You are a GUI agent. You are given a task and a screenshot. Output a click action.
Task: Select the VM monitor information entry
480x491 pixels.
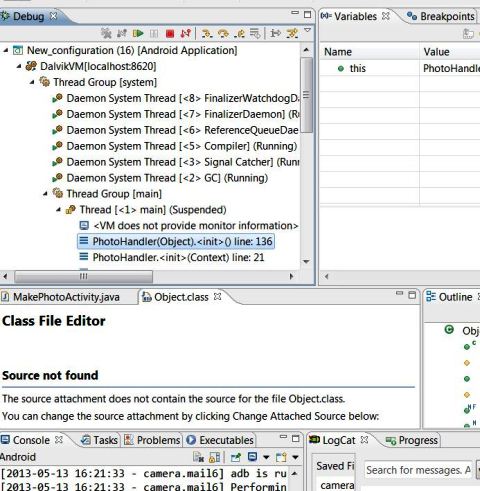pos(189,226)
